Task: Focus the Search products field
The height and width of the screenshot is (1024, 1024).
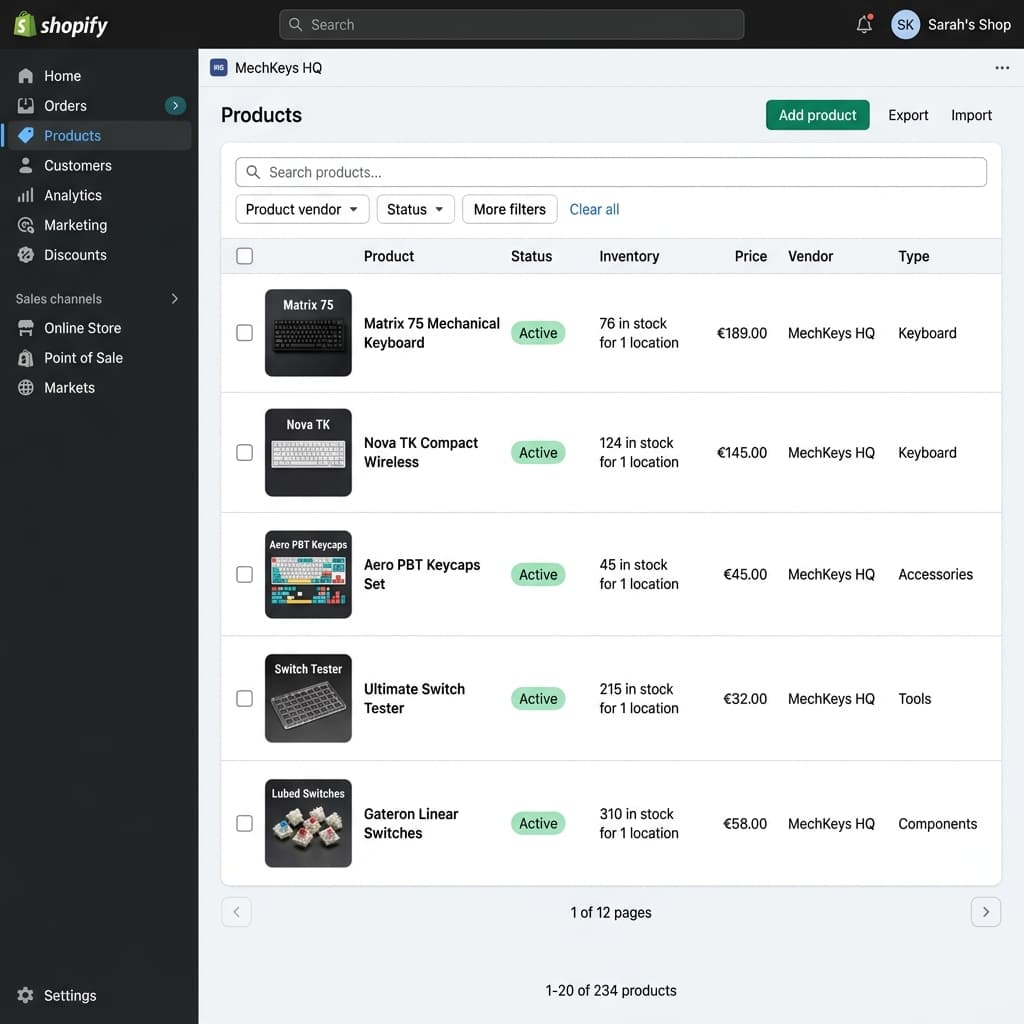Action: [611, 172]
